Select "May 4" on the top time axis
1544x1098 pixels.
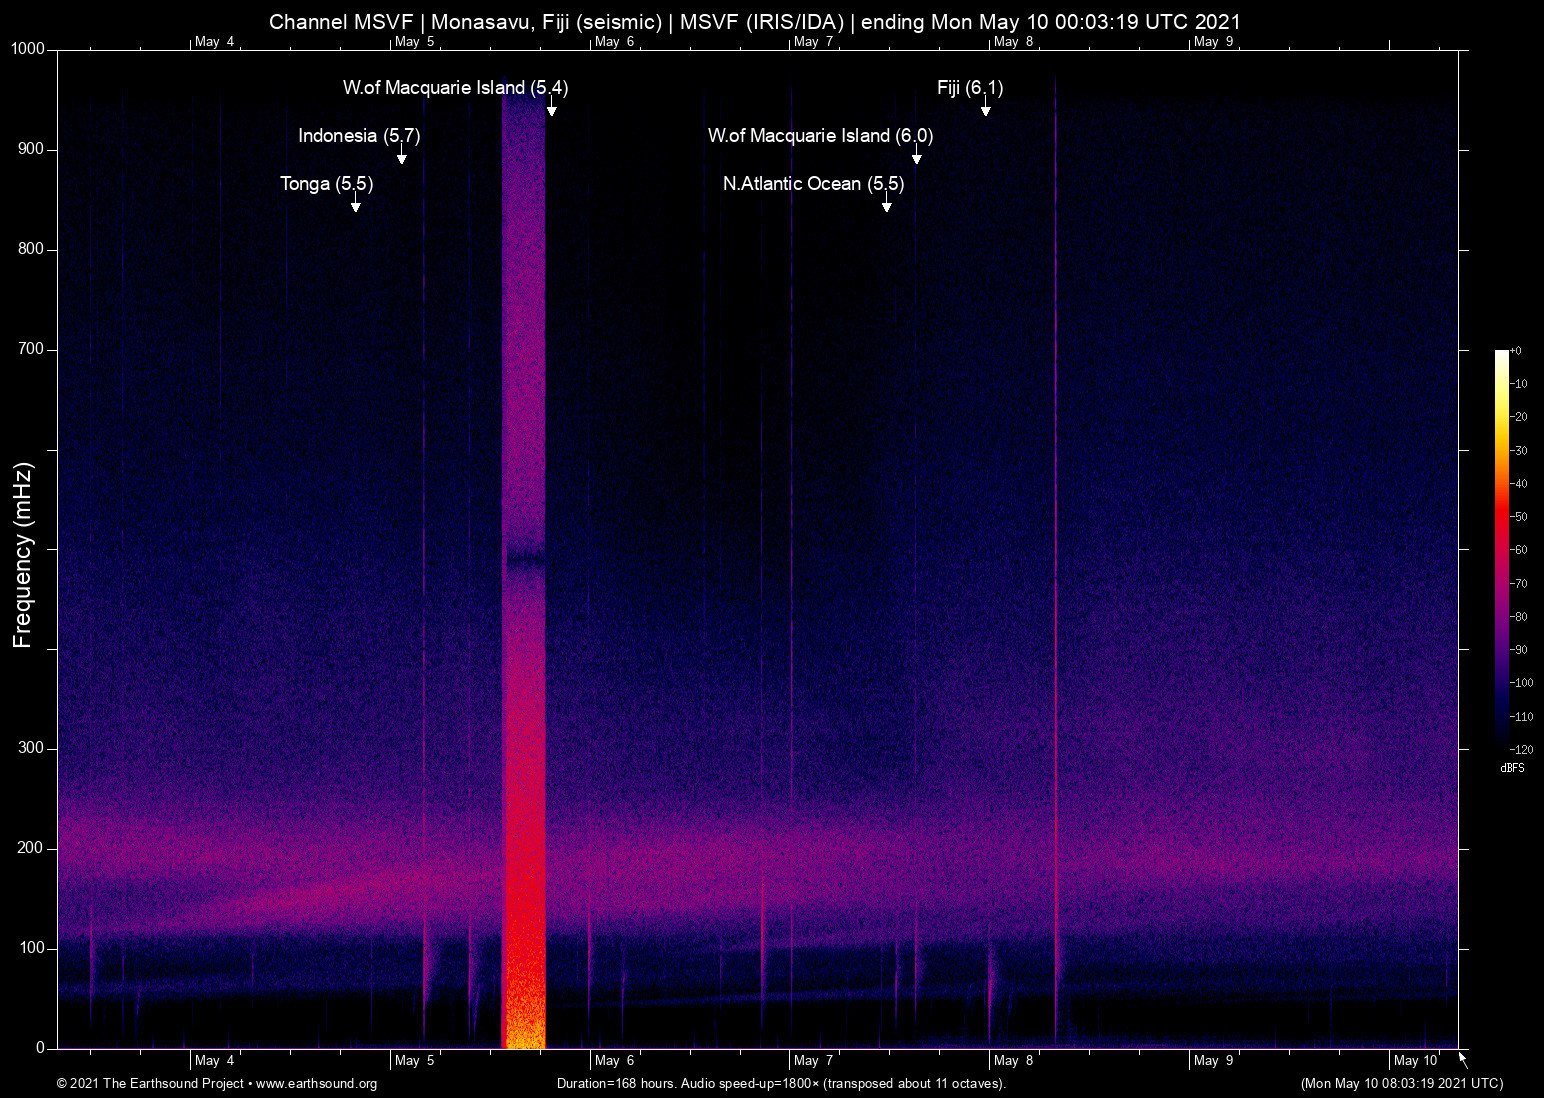(214, 42)
